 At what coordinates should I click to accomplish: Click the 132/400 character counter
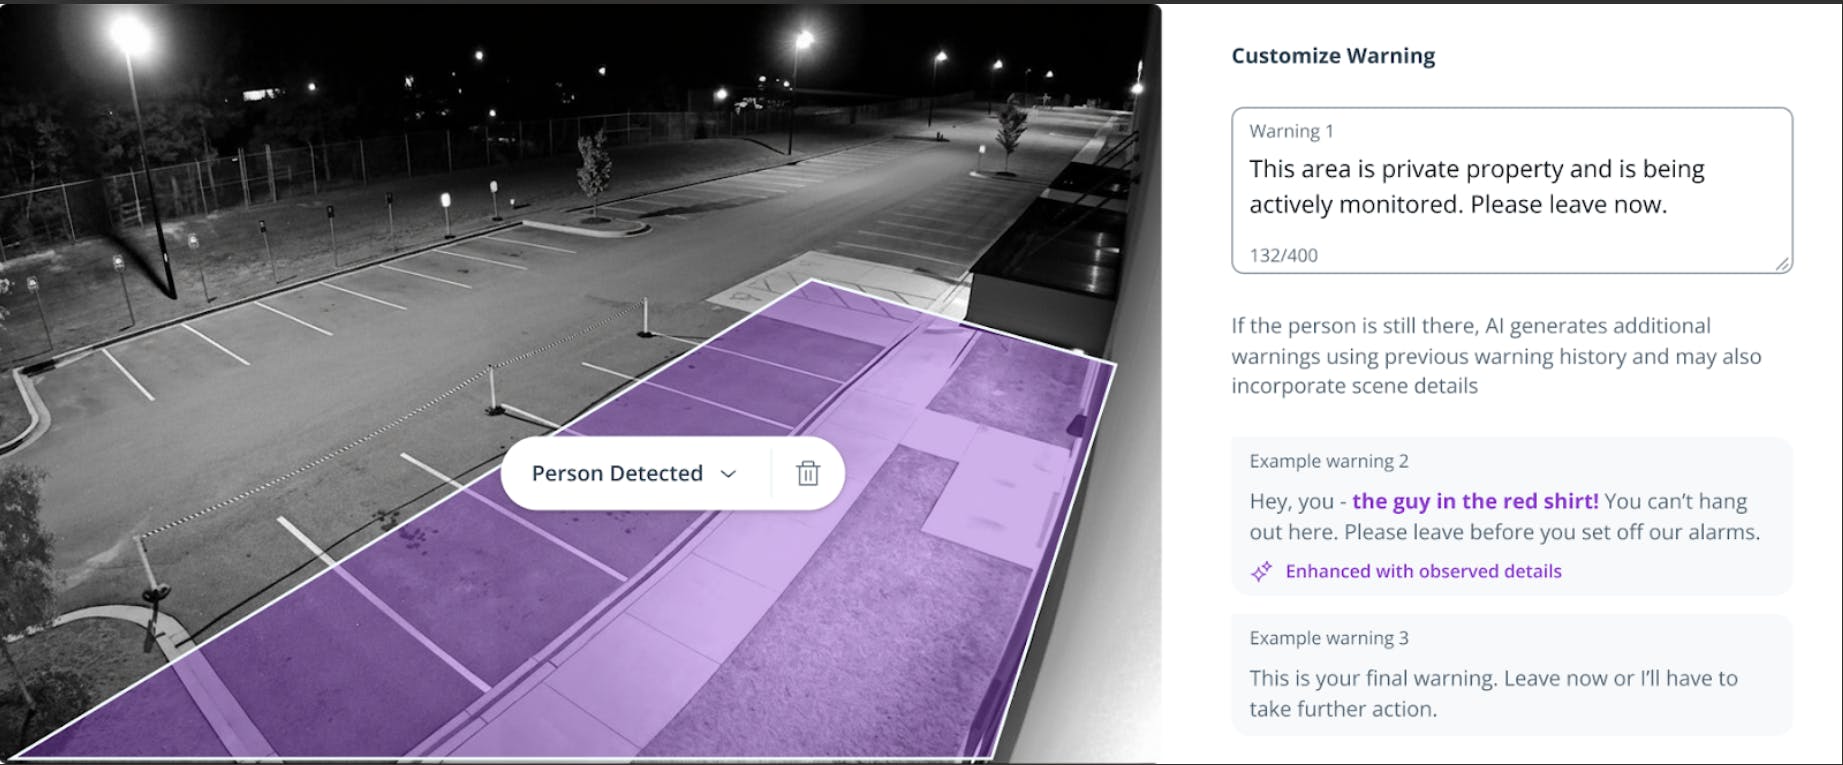1283,255
